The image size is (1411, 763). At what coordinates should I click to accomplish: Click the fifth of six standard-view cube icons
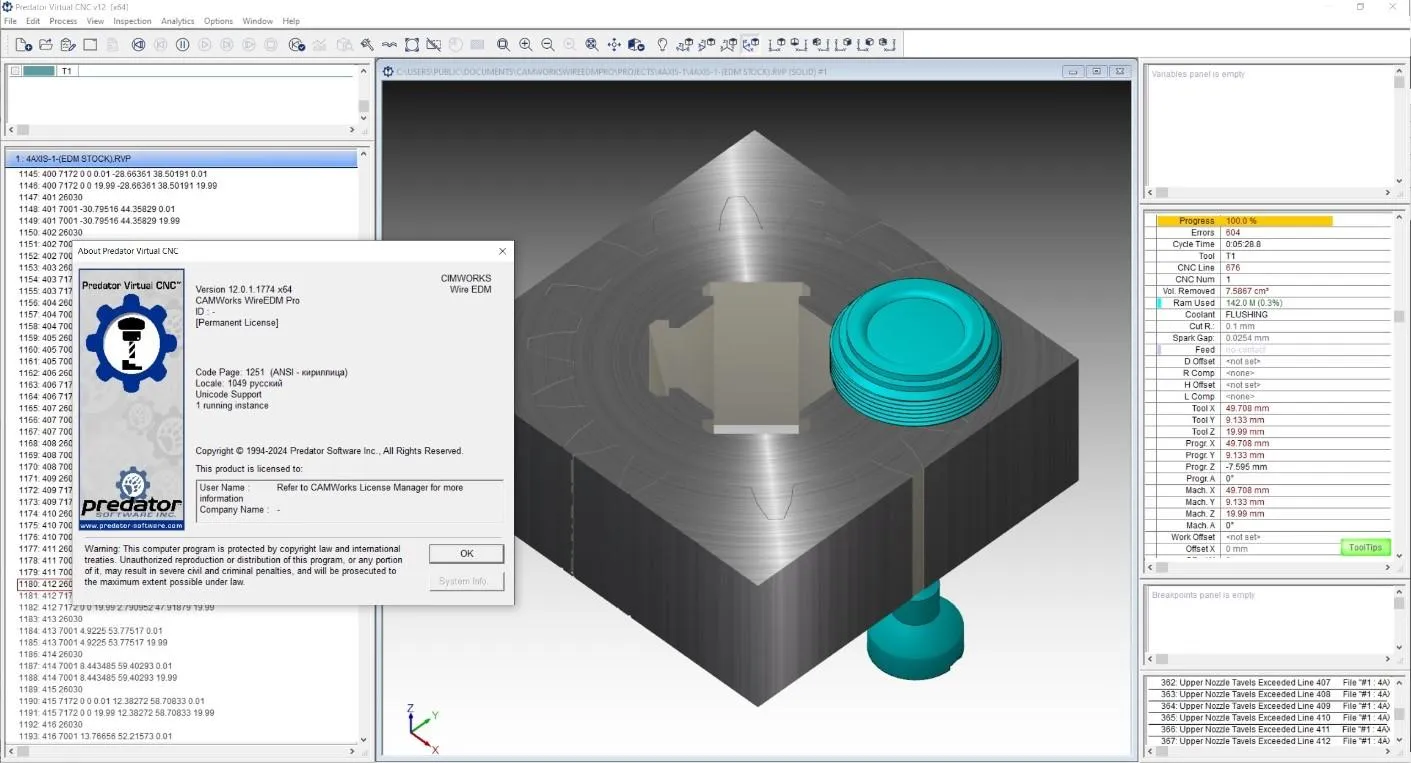[866, 45]
